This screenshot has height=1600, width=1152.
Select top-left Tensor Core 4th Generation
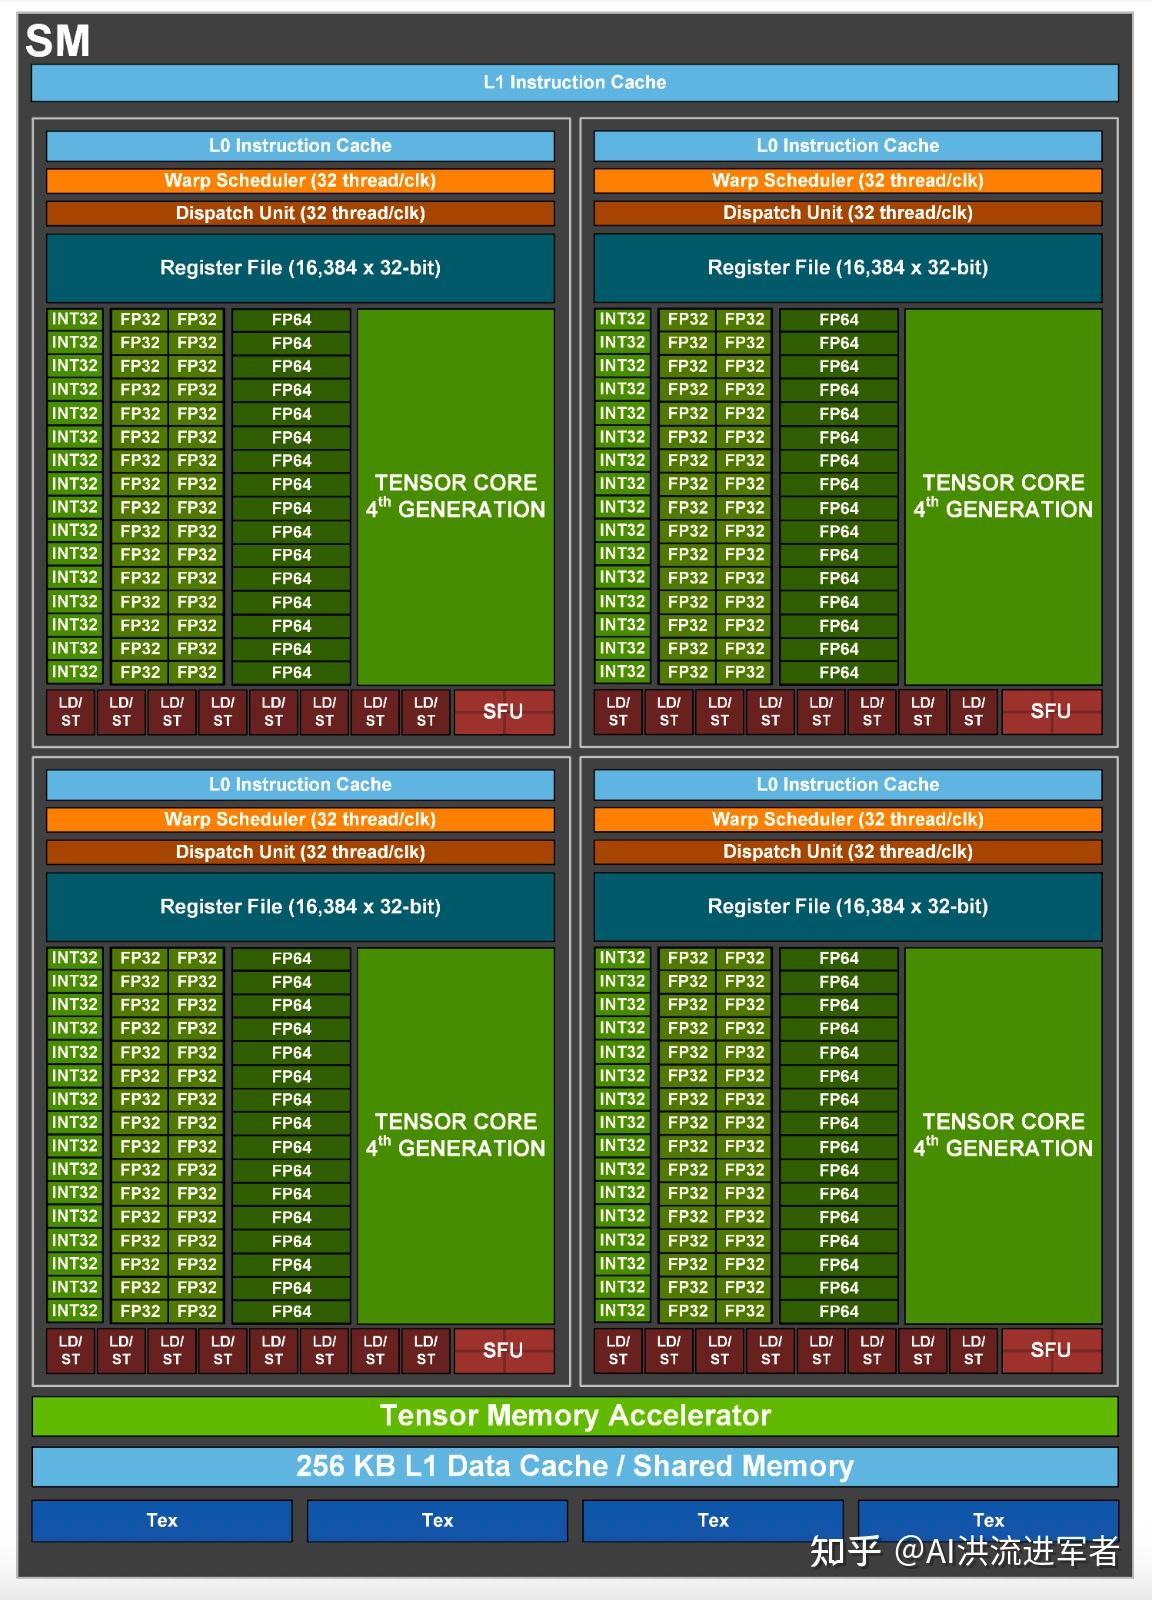(x=456, y=497)
